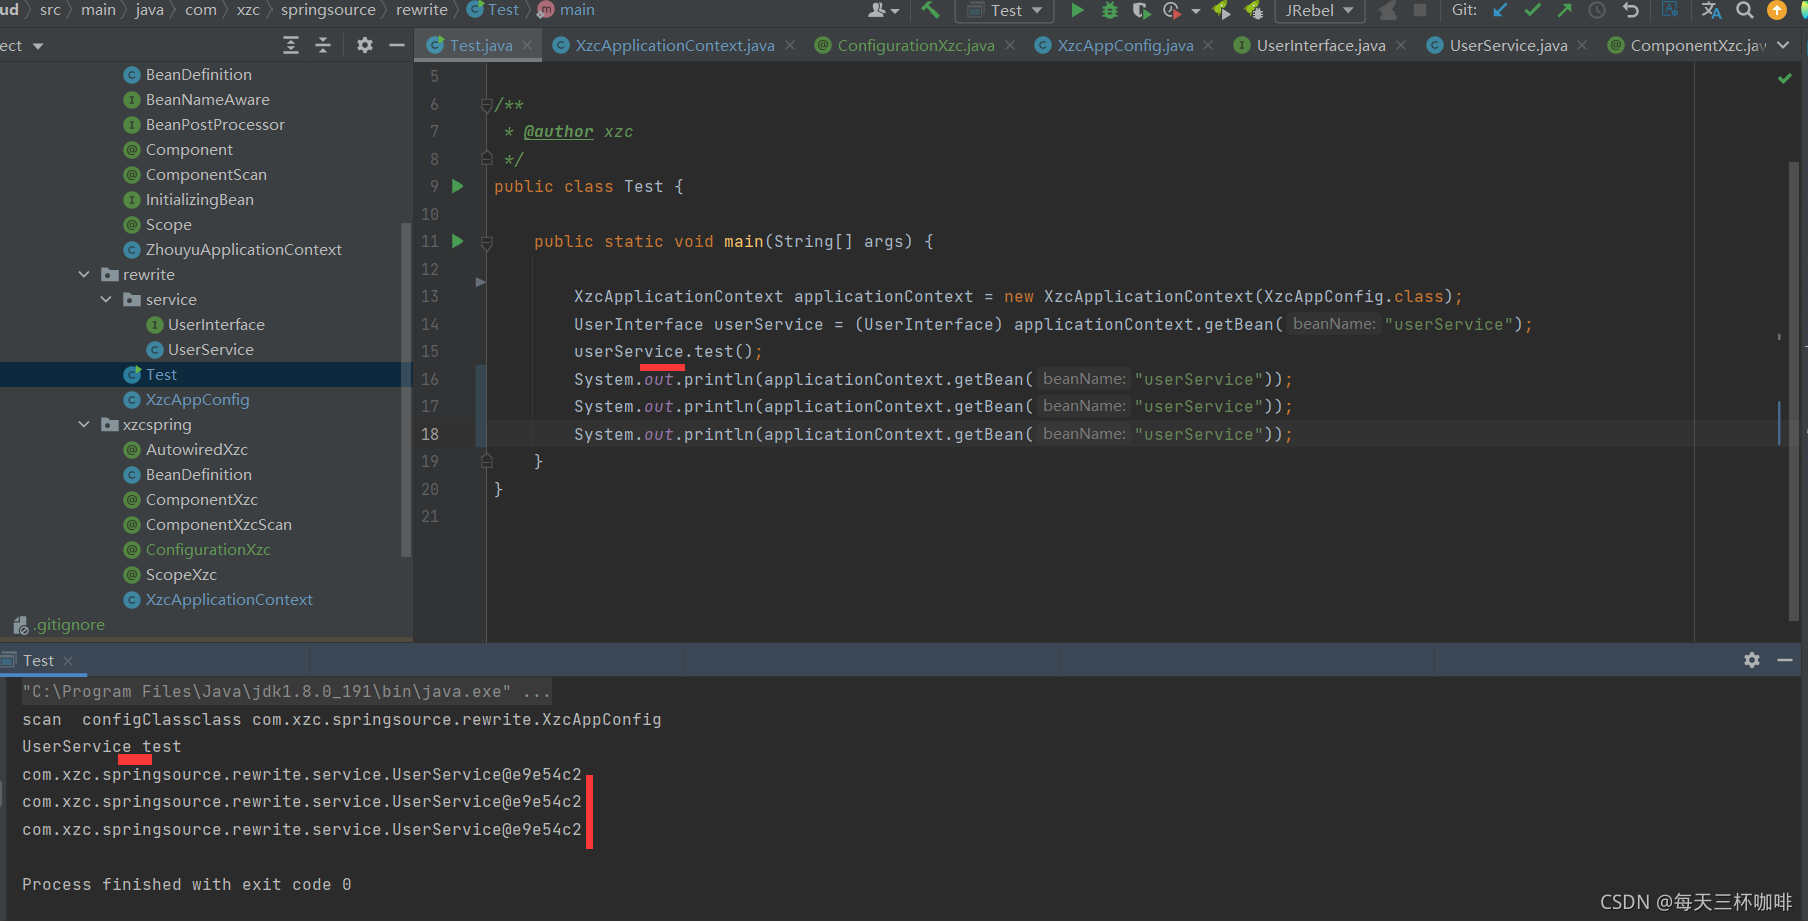
Task: Fold the main method at line 11
Action: click(x=487, y=242)
